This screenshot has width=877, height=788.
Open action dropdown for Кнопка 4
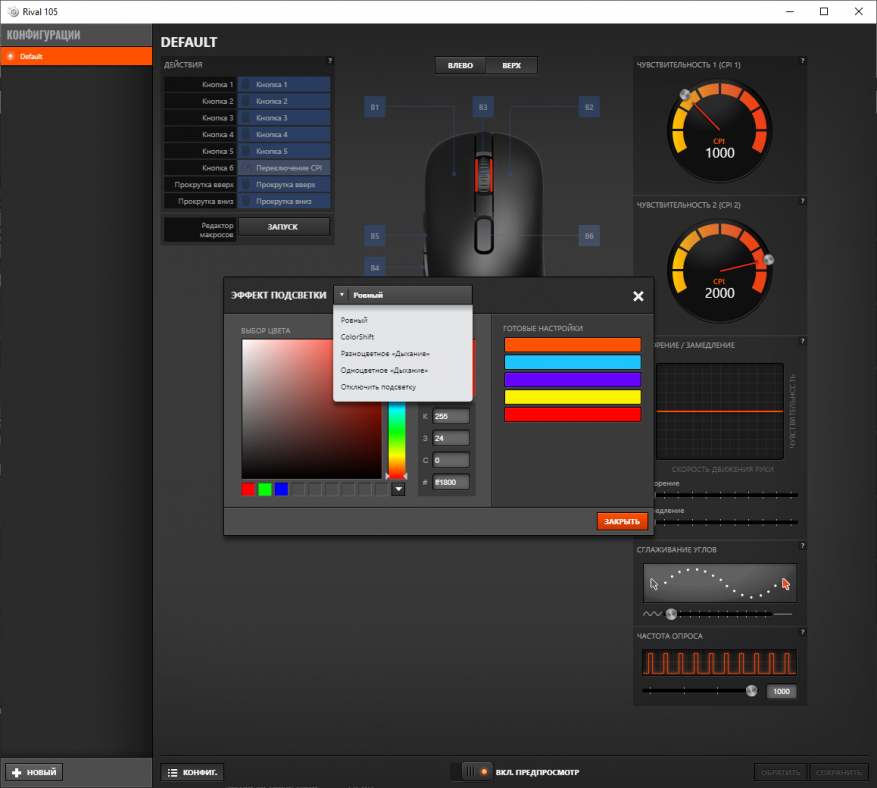coord(284,135)
